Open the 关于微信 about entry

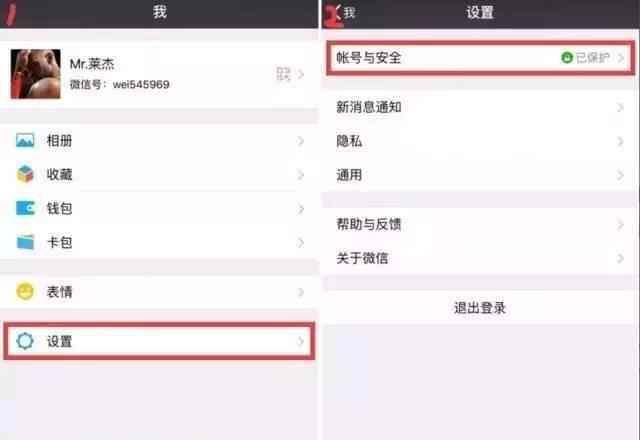480,258
